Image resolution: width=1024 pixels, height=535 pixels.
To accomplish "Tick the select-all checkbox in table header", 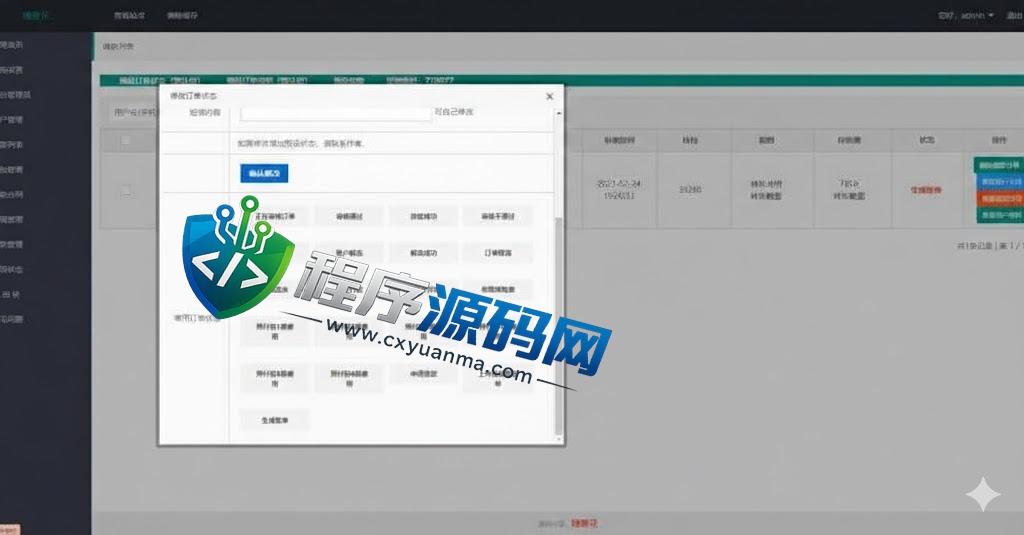I will (126, 140).
